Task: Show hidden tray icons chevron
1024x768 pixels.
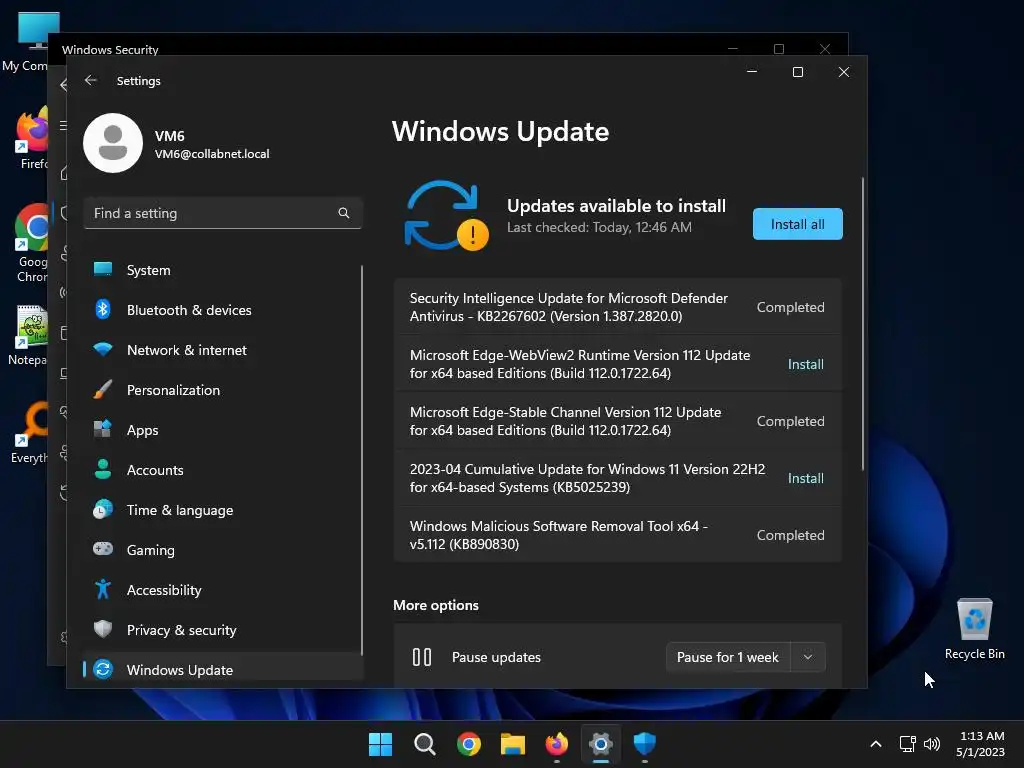Action: [876, 744]
